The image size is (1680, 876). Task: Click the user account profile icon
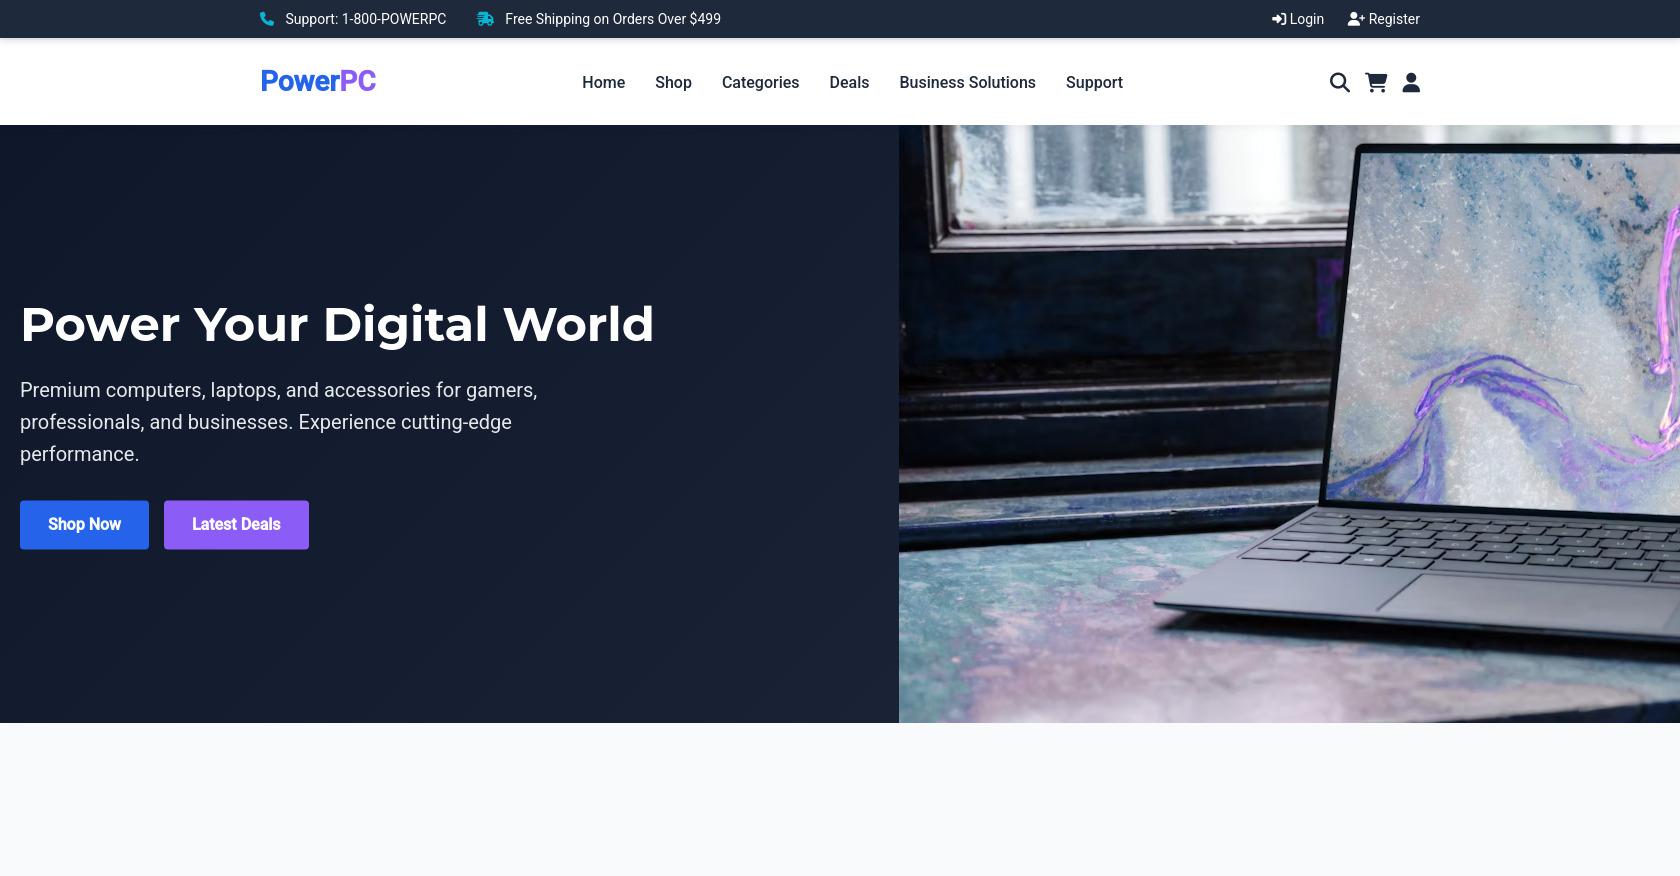coord(1411,83)
